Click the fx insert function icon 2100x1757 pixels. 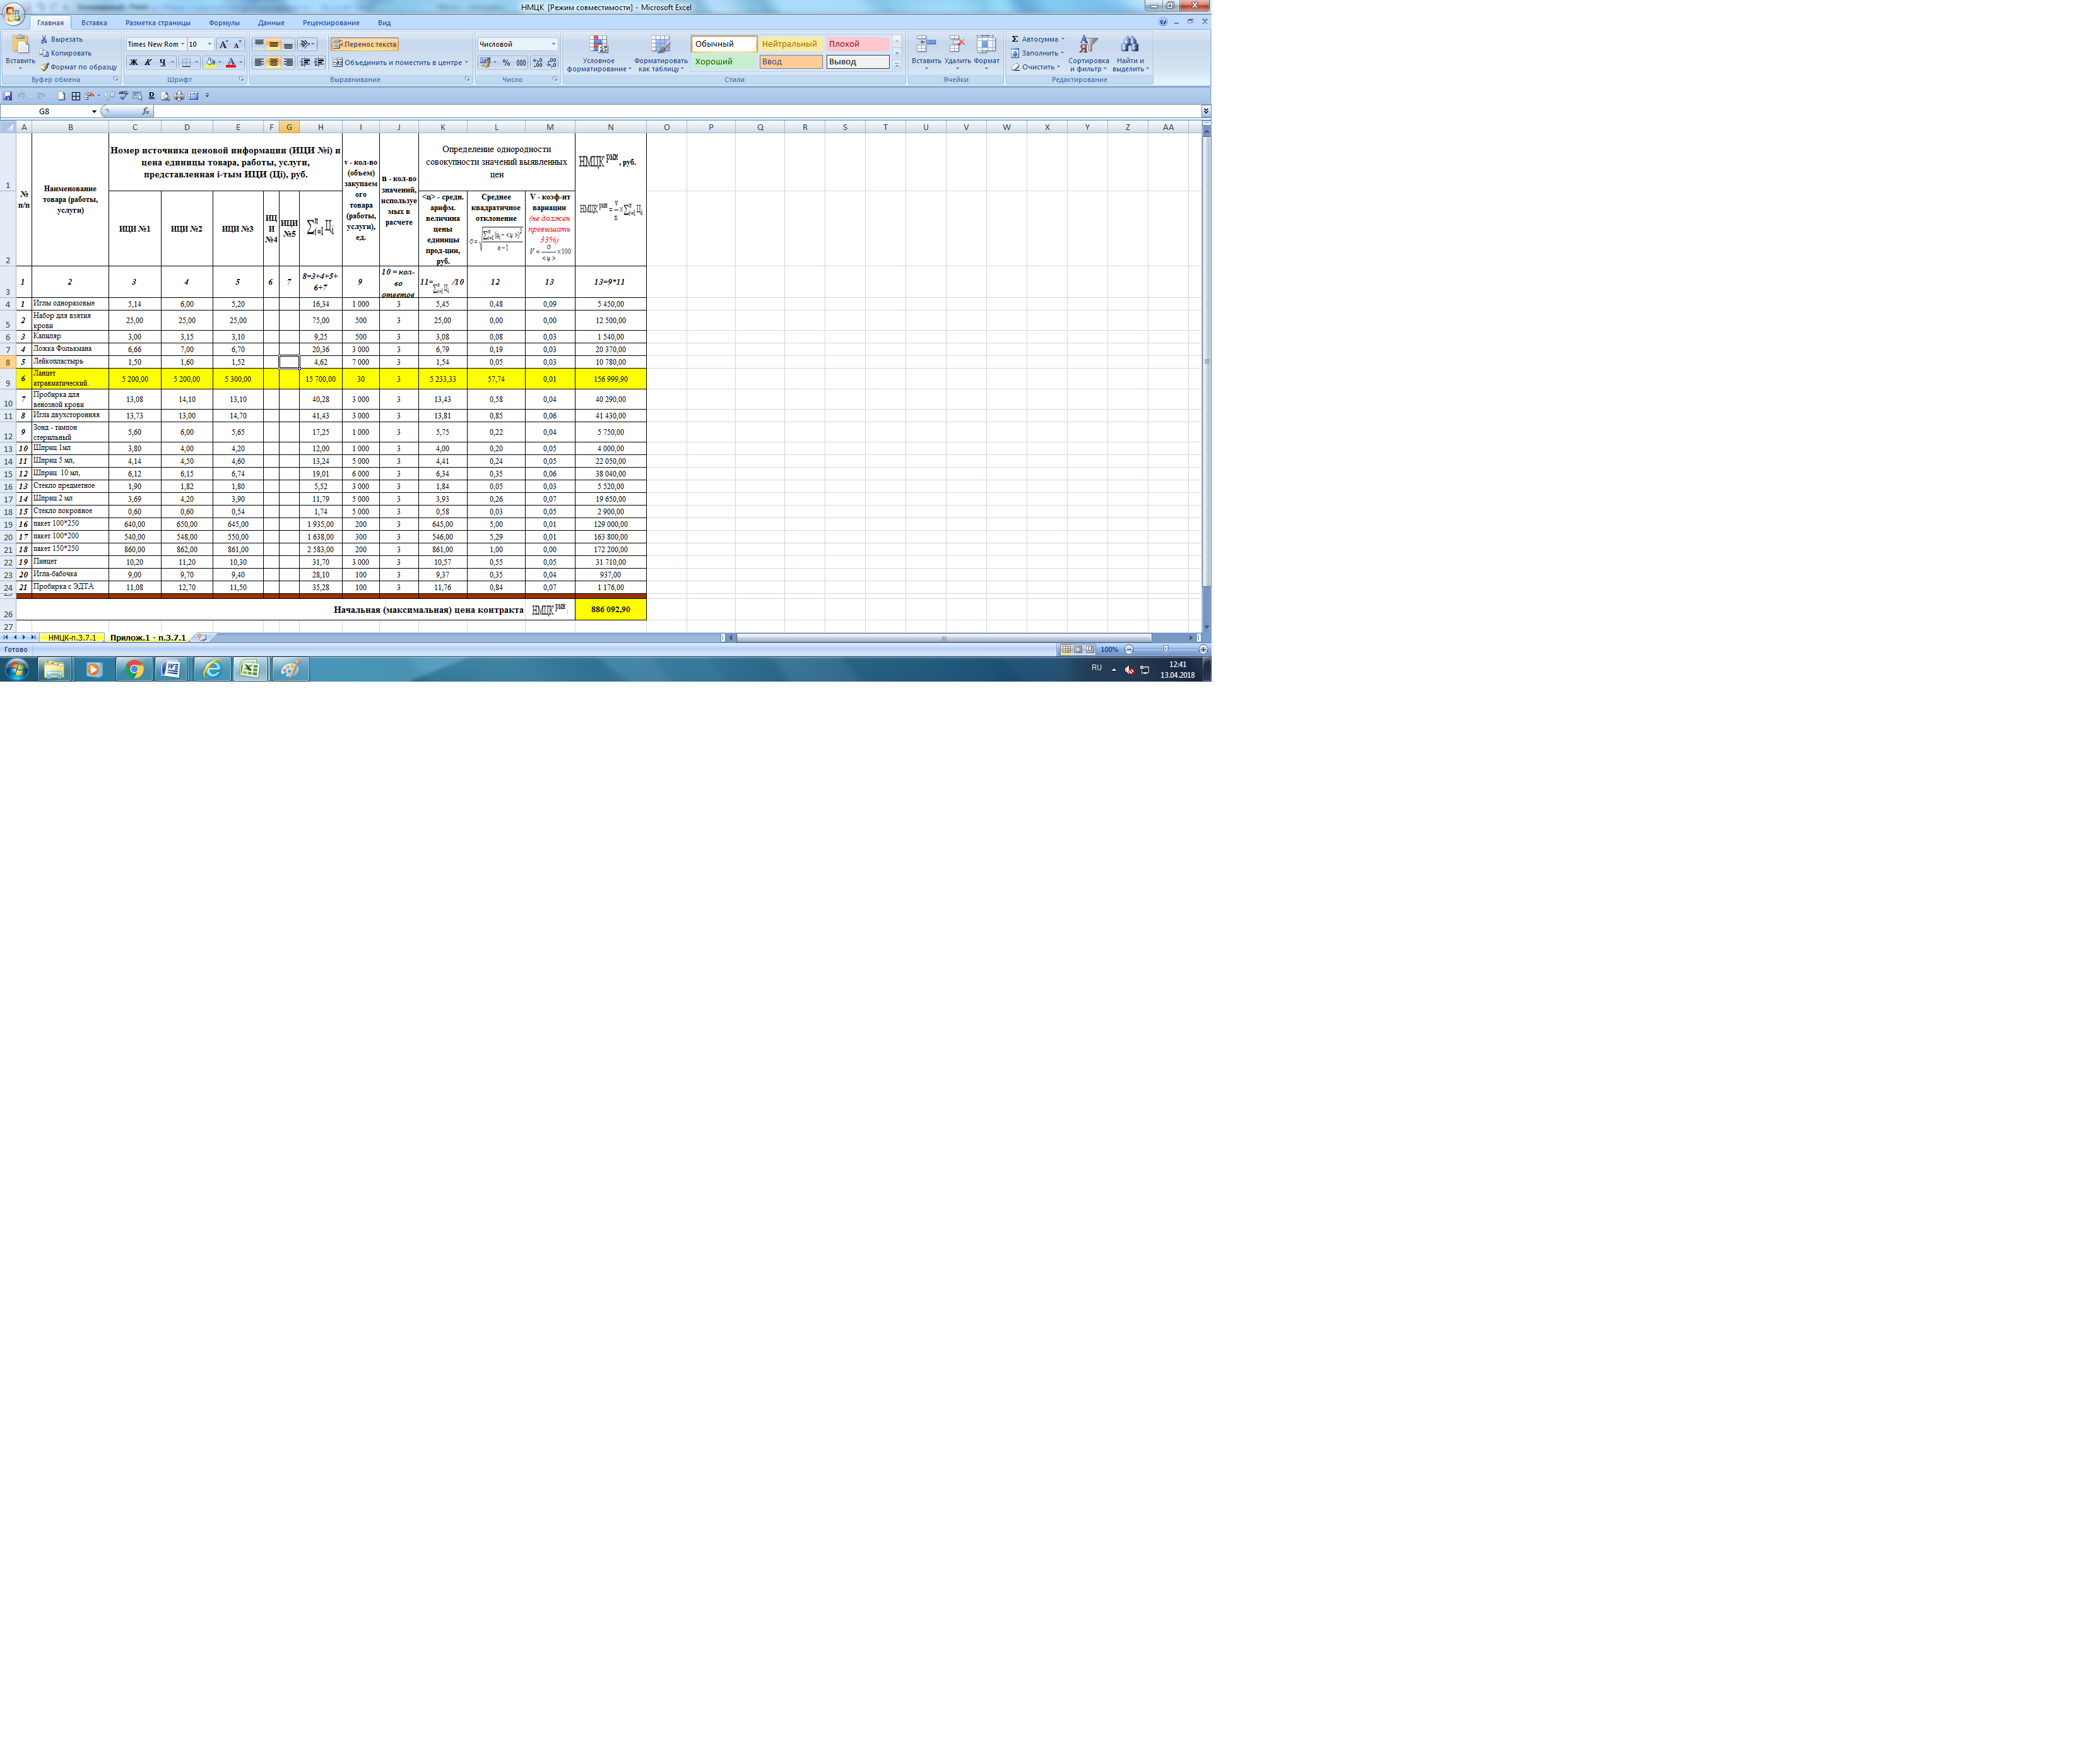tap(146, 111)
